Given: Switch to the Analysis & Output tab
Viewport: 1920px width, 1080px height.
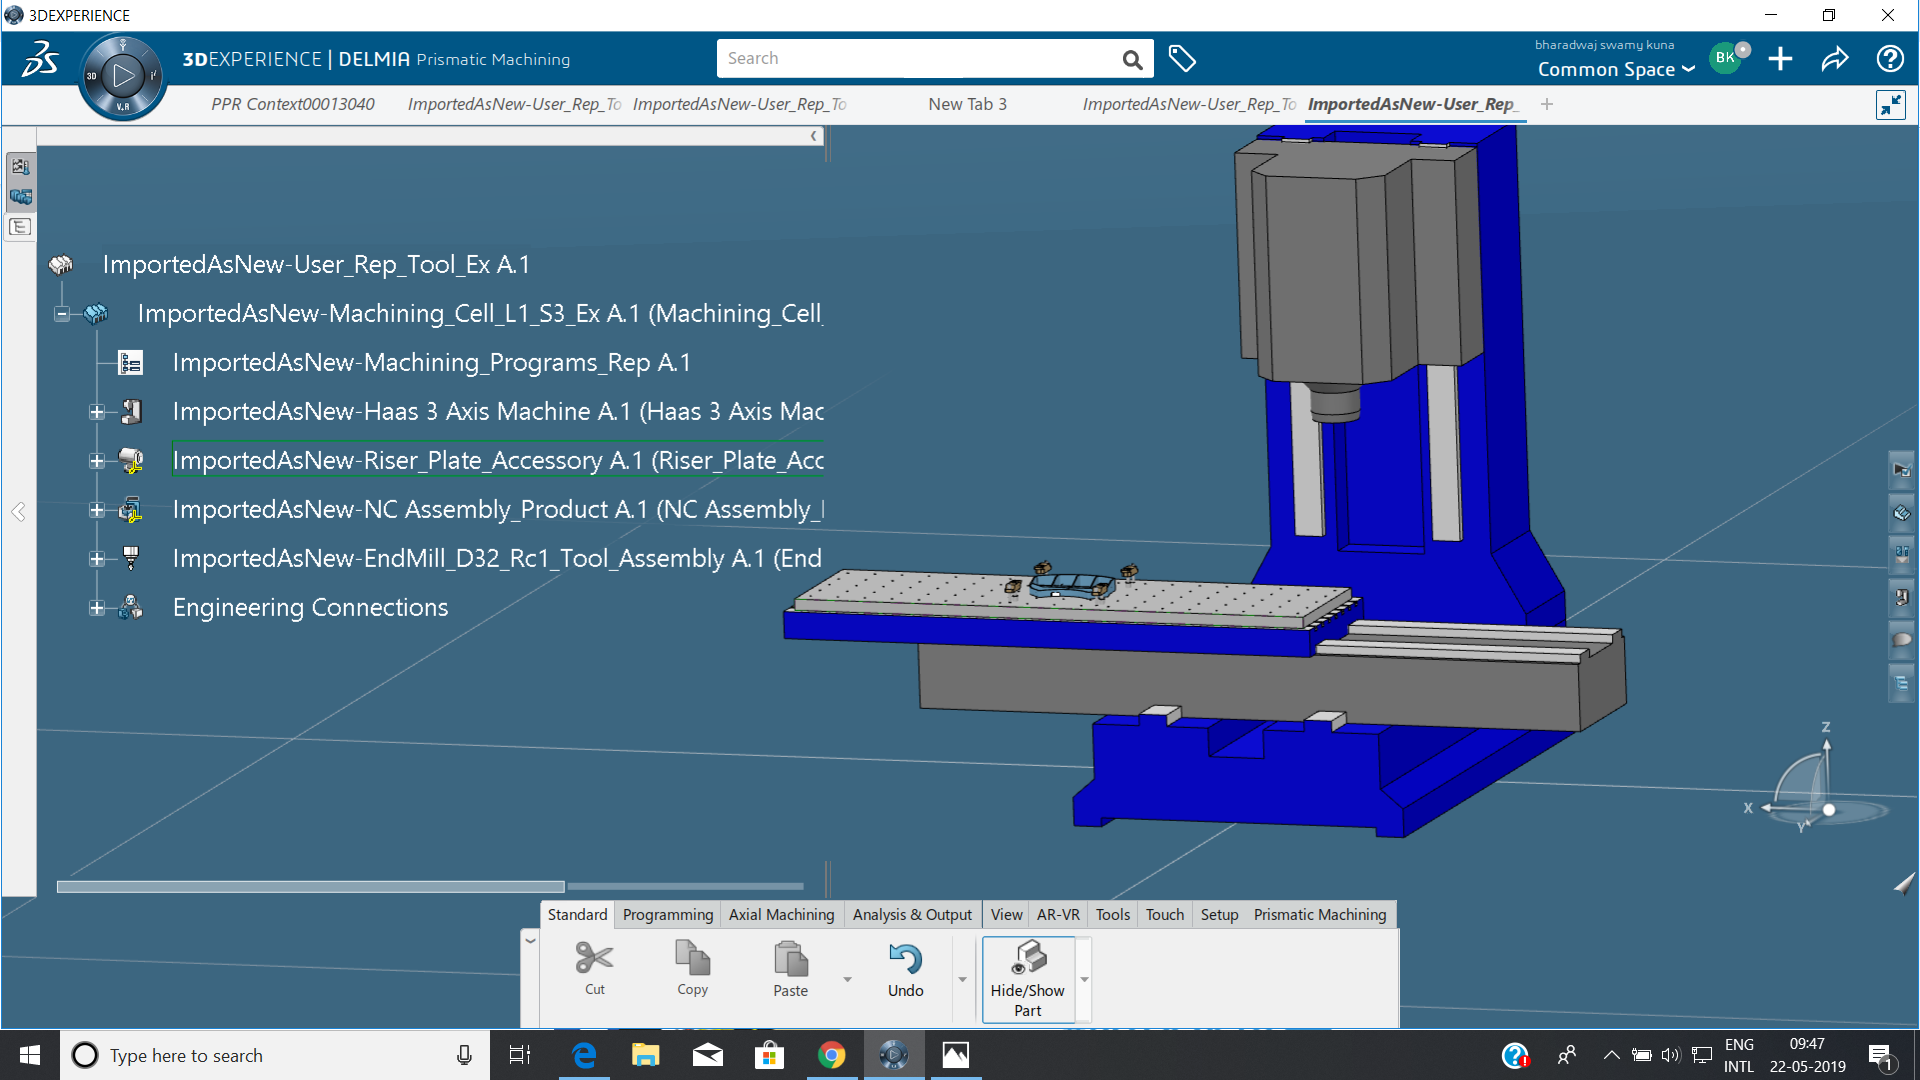Looking at the screenshot, I should [912, 915].
